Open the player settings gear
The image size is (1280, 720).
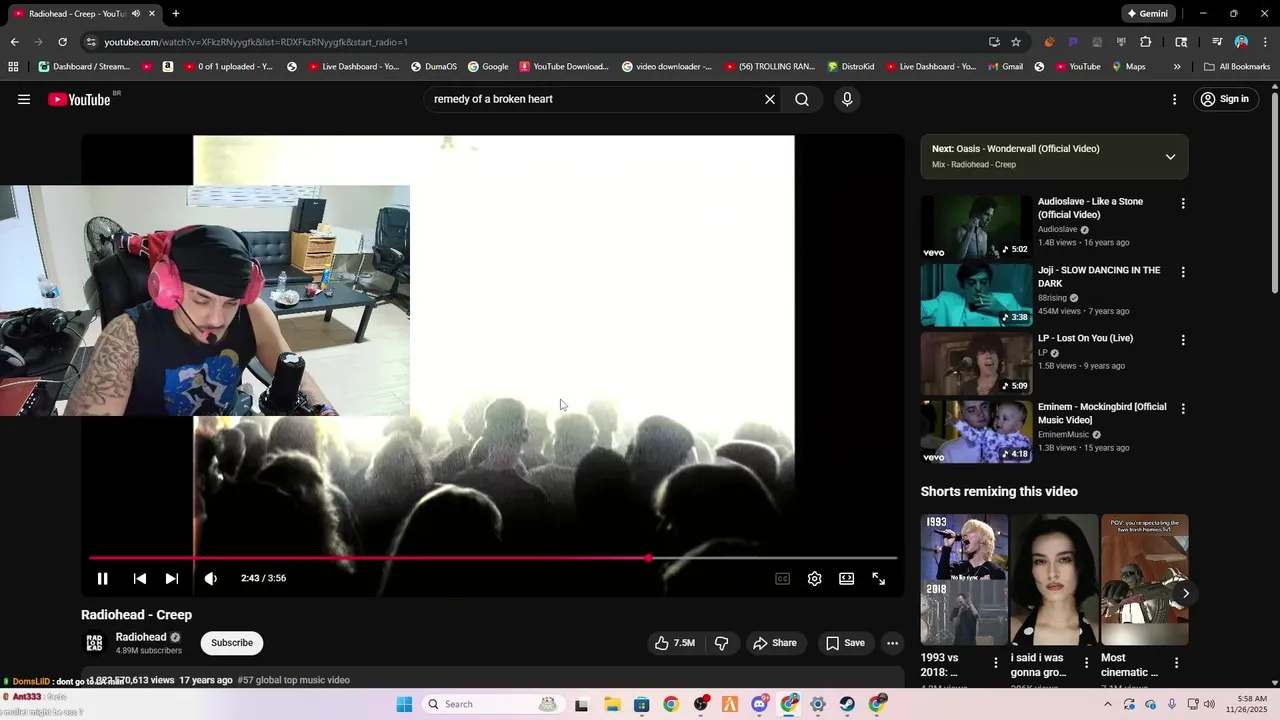point(815,578)
